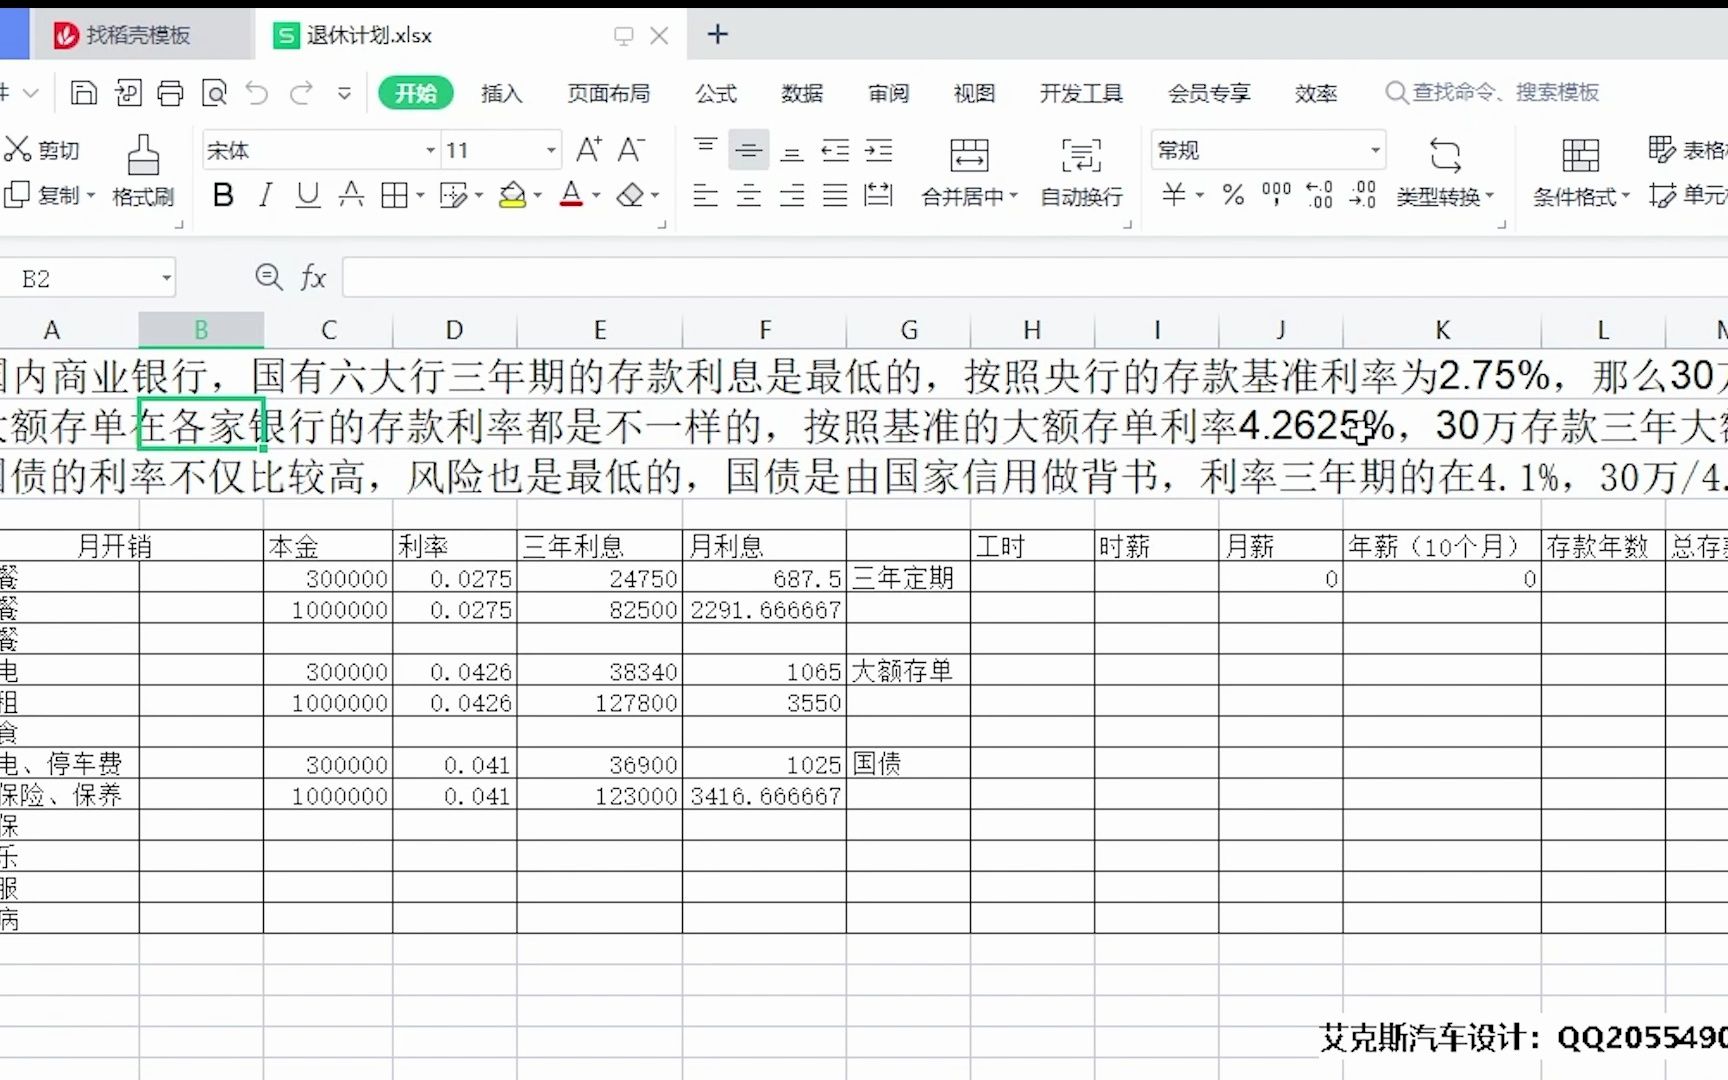Apply fill color bucket
Screen dimensions: 1728x1080
click(512, 195)
